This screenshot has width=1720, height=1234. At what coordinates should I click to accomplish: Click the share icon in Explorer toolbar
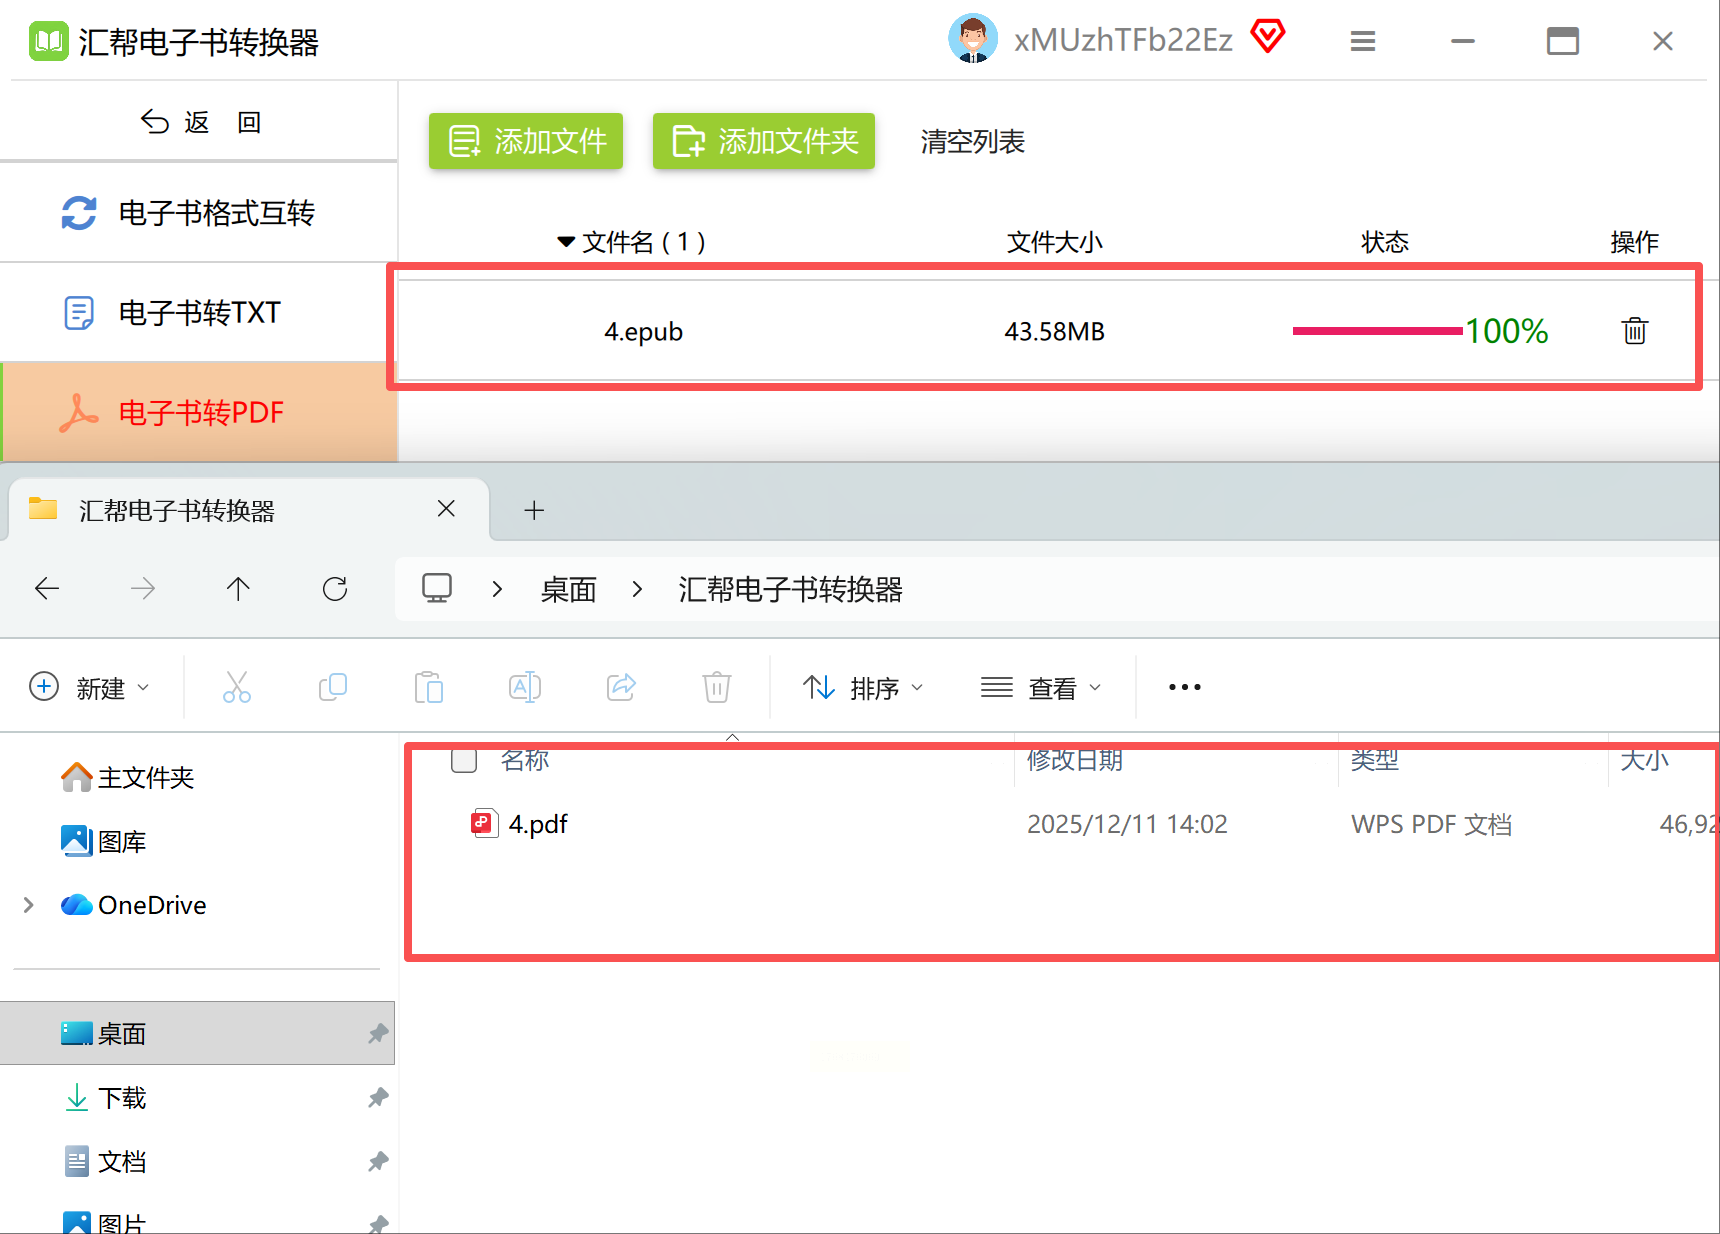pyautogui.click(x=621, y=687)
